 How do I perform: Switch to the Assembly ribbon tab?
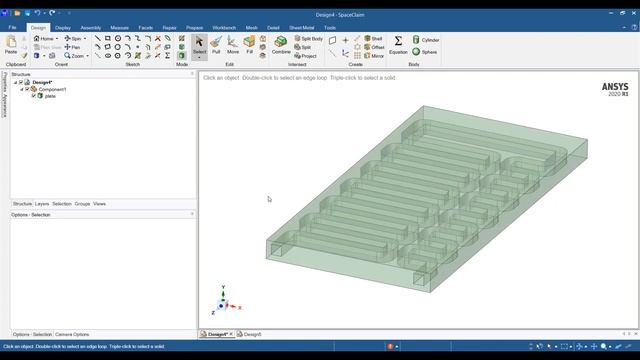point(91,28)
